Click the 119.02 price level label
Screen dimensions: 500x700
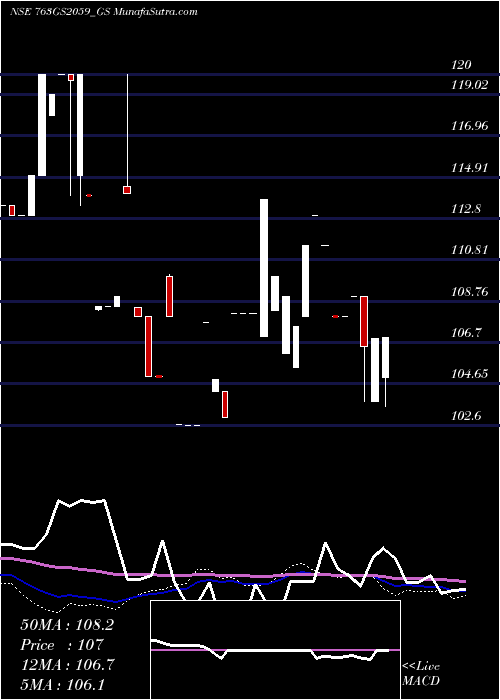click(x=469, y=85)
